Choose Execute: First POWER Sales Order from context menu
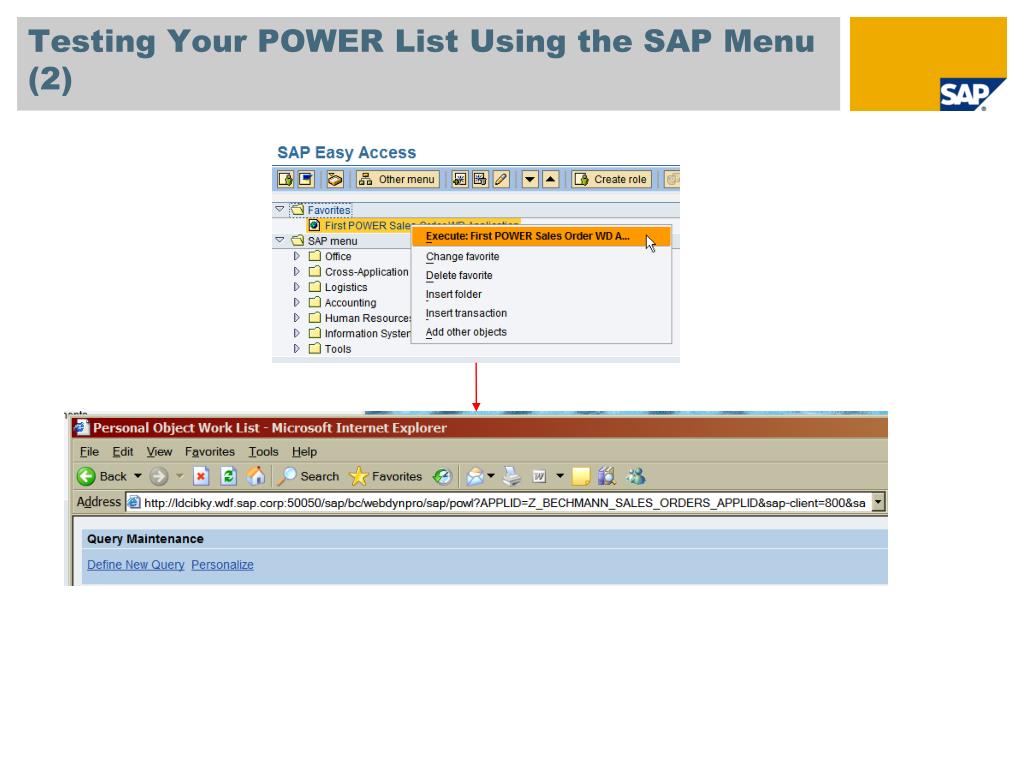The width and height of the screenshot is (1024, 768). click(x=541, y=236)
